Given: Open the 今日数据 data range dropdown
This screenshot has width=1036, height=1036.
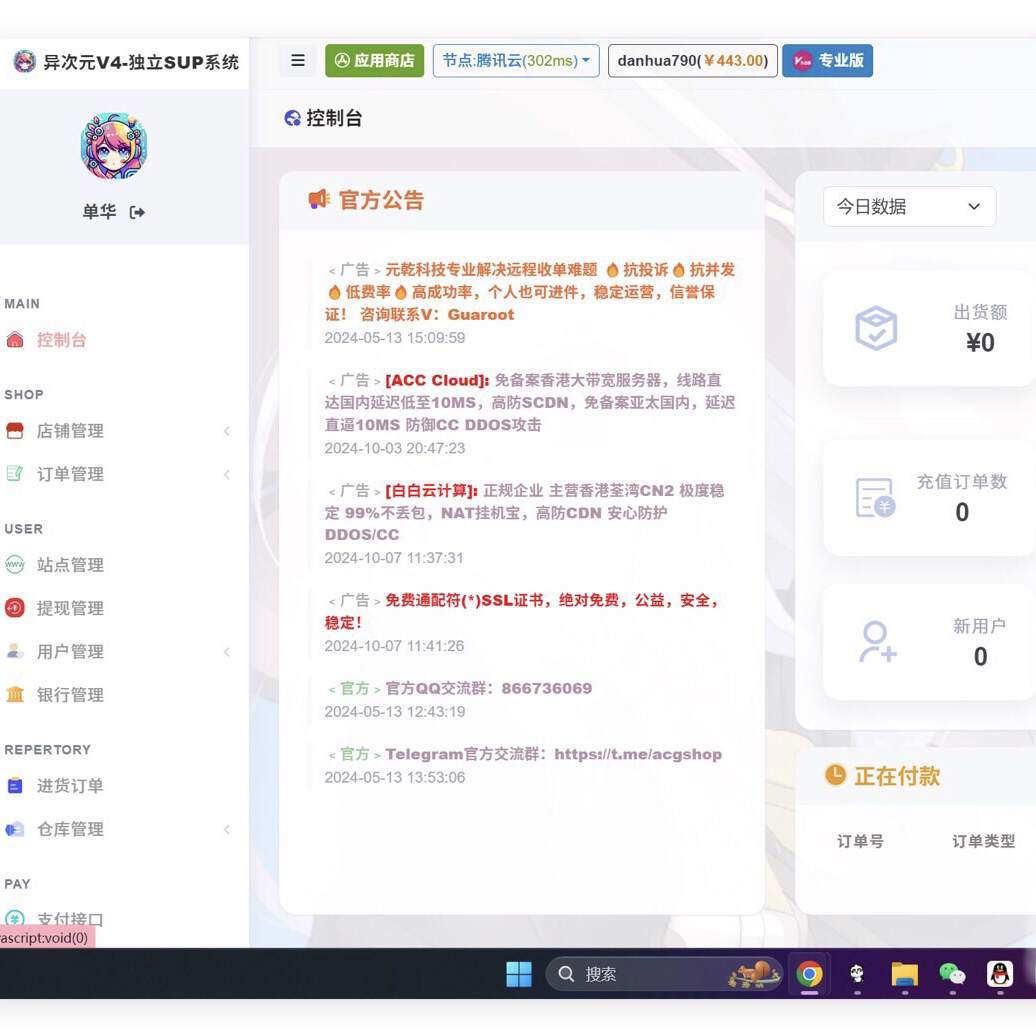Looking at the screenshot, I should pyautogui.click(x=908, y=207).
